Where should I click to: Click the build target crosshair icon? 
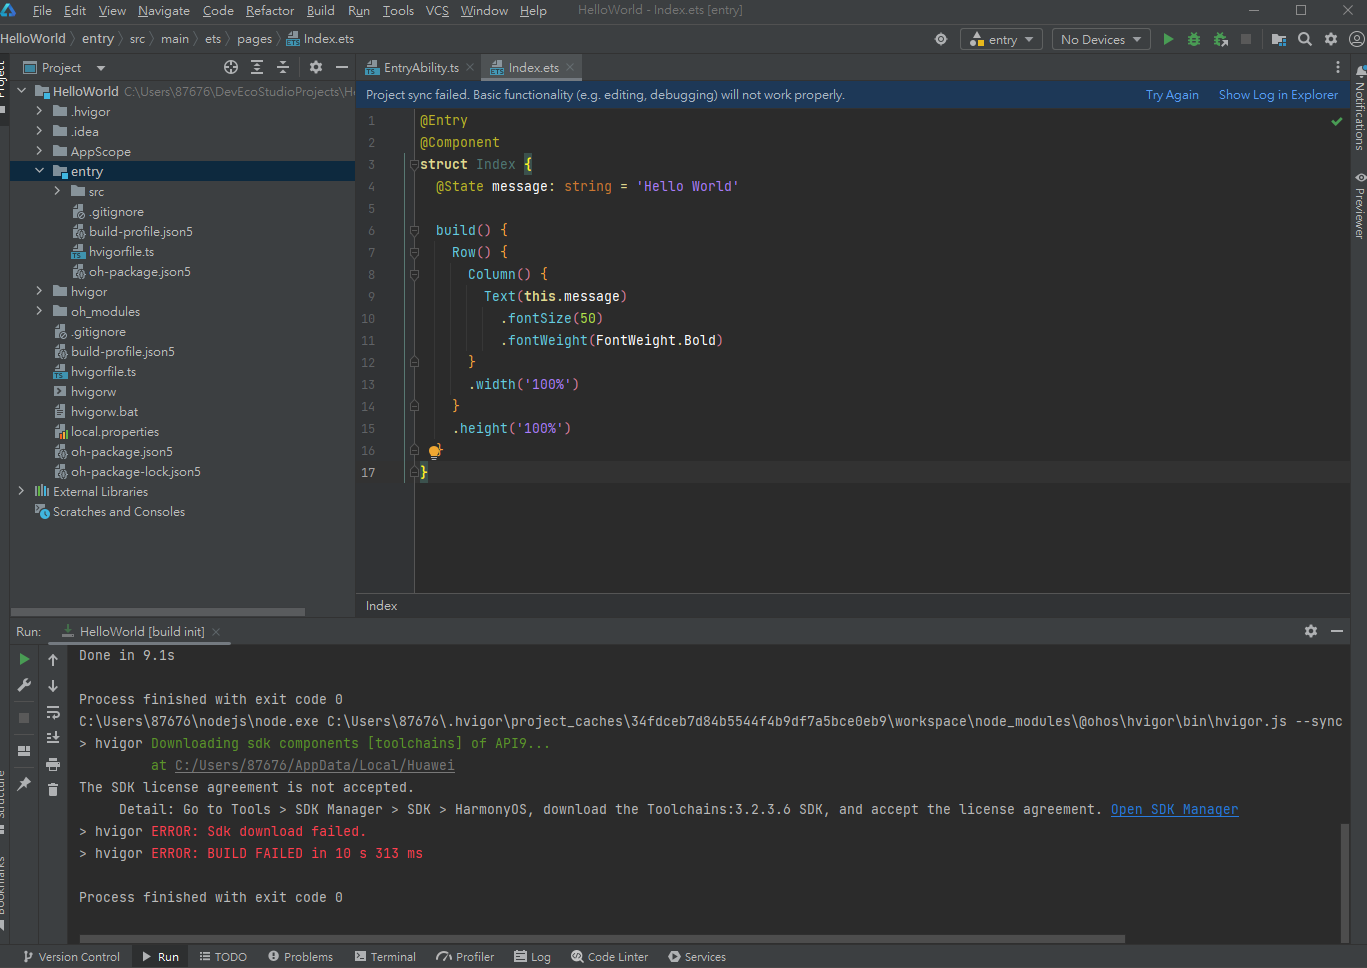click(941, 39)
